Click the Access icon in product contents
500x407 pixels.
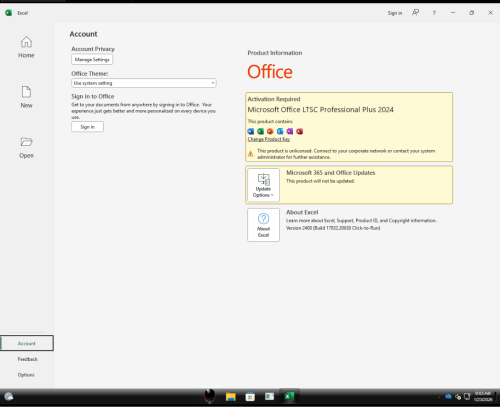tap(300, 131)
